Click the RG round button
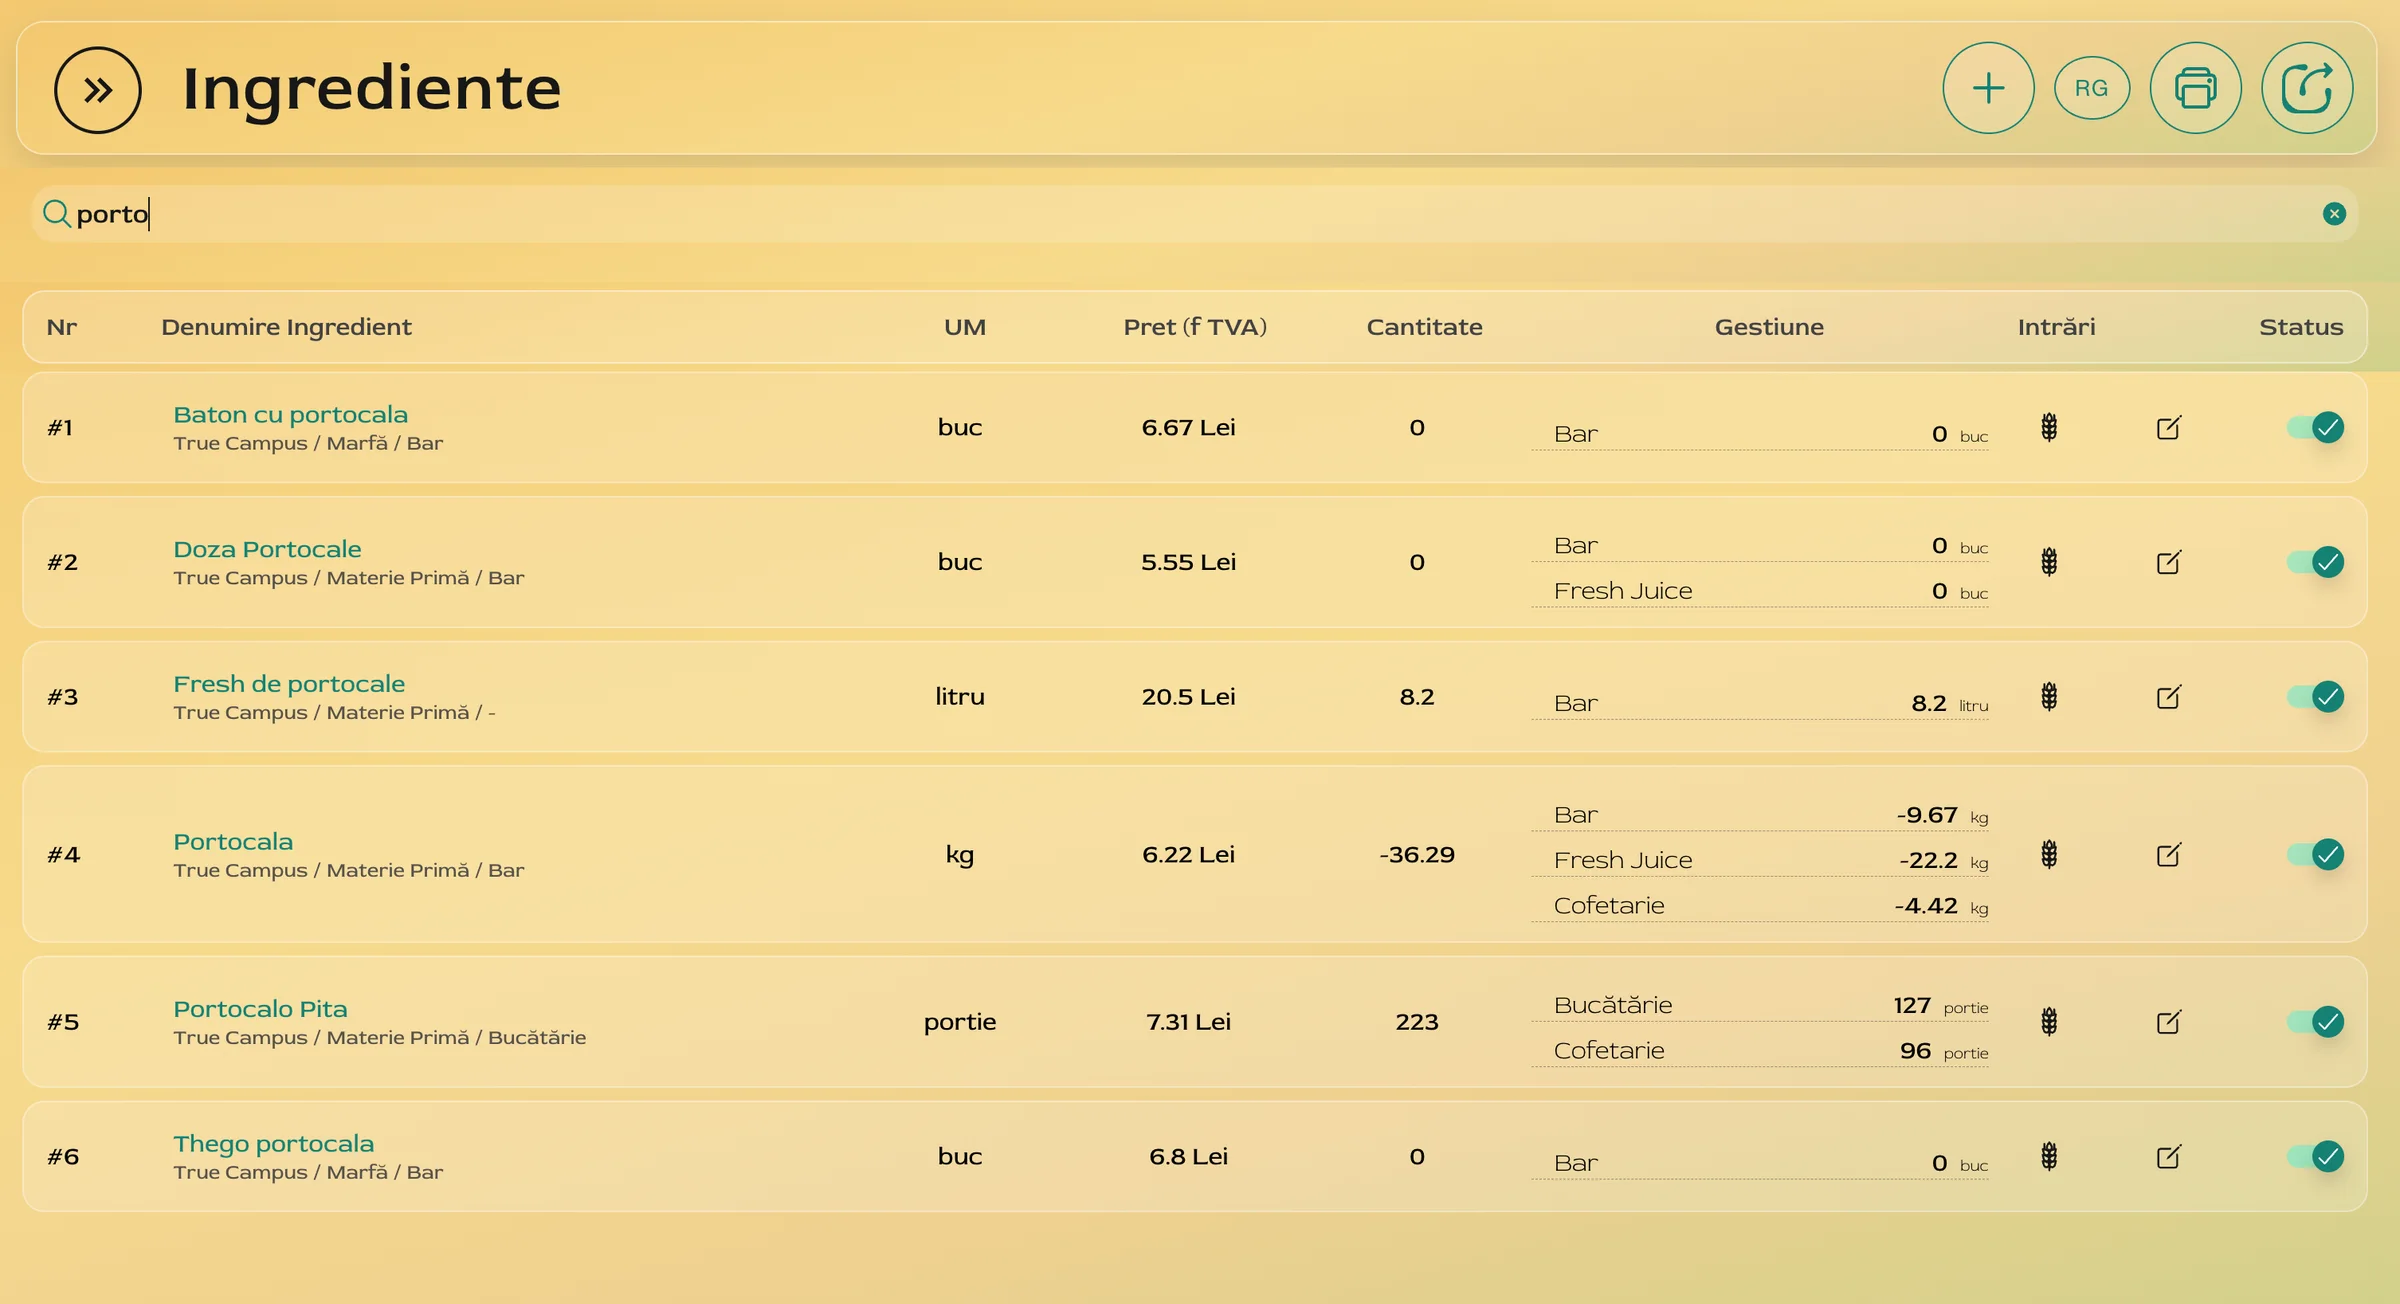 pos(2091,88)
